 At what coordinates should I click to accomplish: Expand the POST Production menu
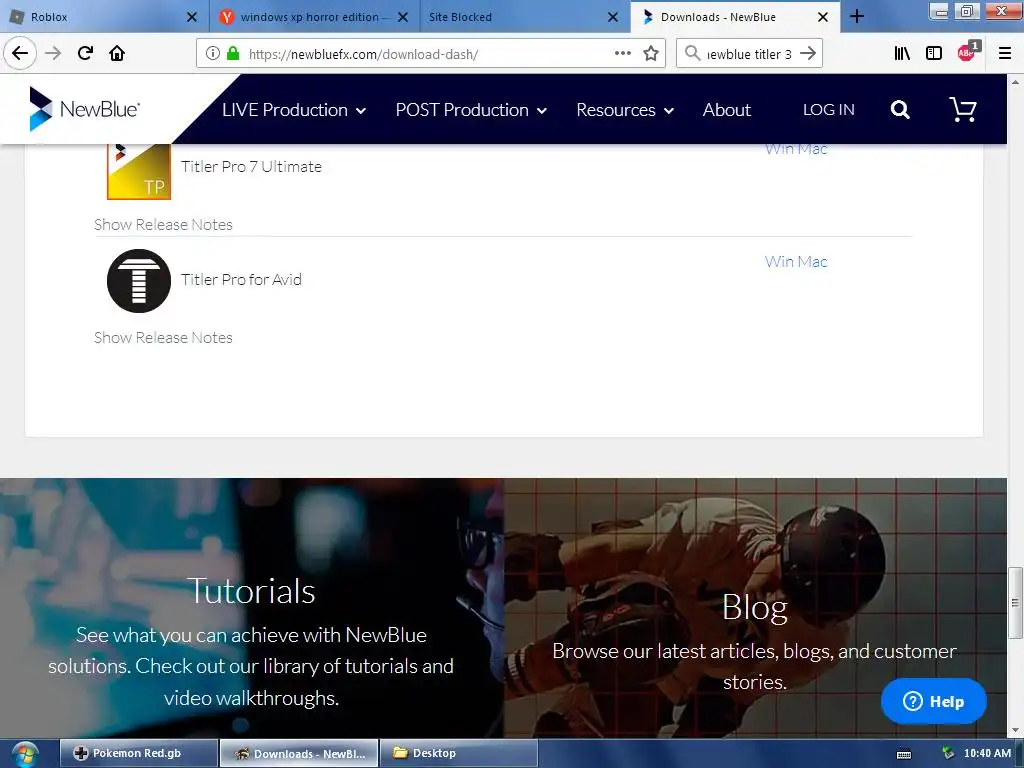pos(471,110)
